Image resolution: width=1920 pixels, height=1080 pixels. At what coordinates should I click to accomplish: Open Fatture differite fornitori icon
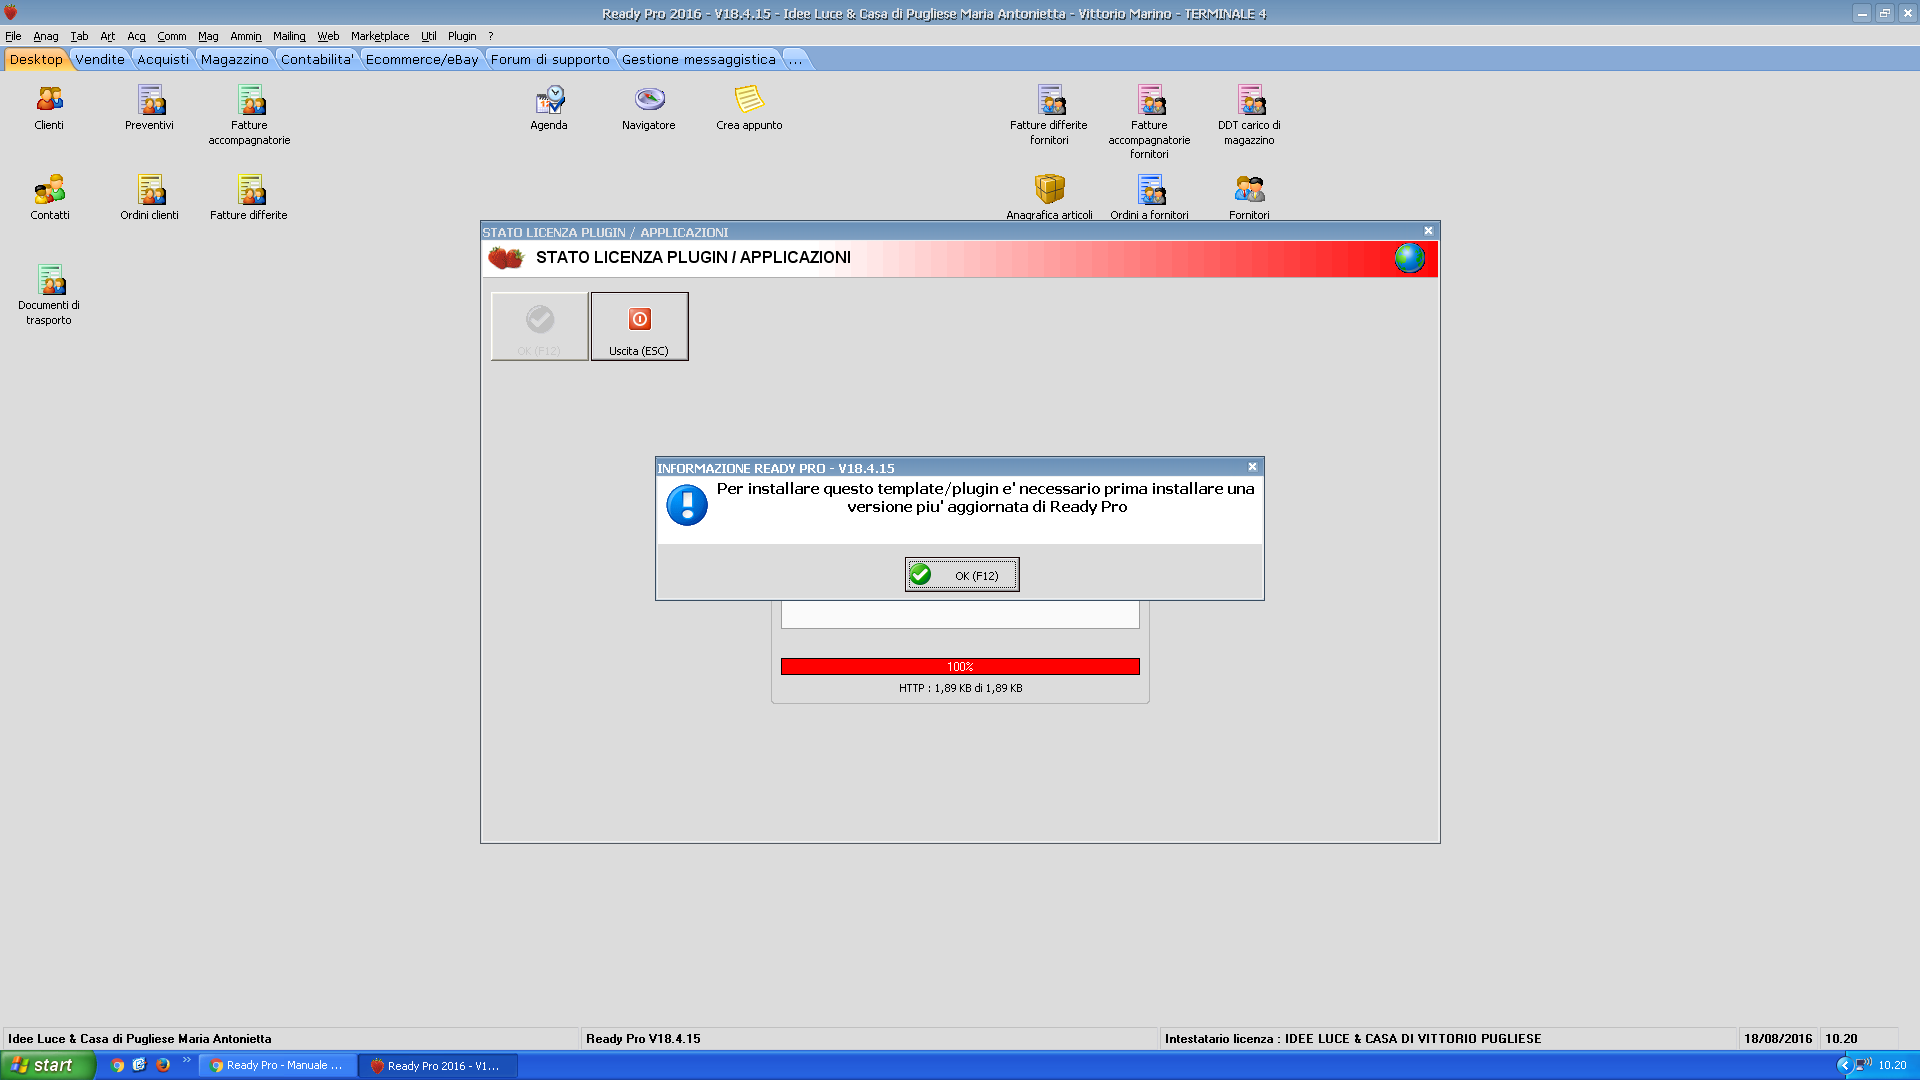coord(1049,115)
